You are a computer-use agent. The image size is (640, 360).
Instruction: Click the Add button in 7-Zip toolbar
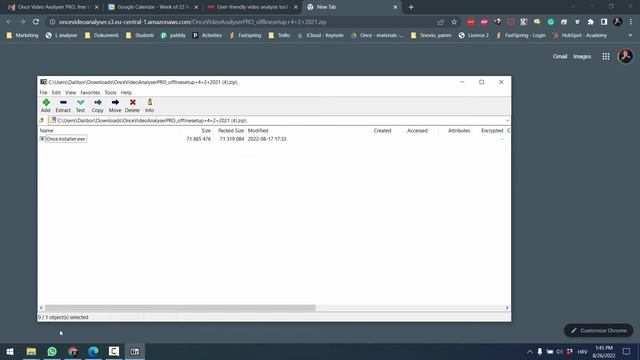(46, 105)
